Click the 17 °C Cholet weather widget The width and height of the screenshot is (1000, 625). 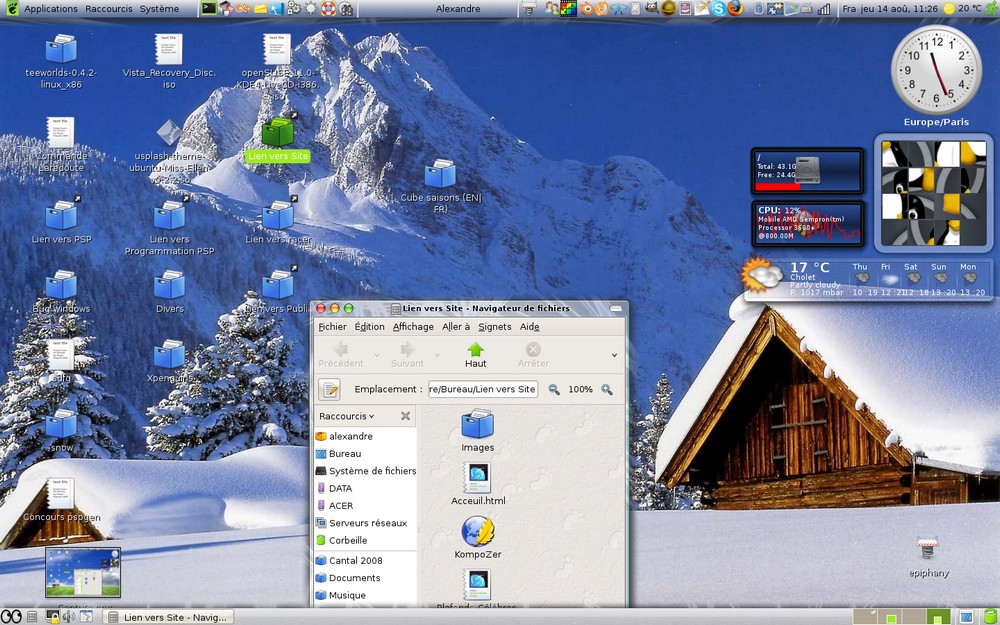click(x=868, y=278)
